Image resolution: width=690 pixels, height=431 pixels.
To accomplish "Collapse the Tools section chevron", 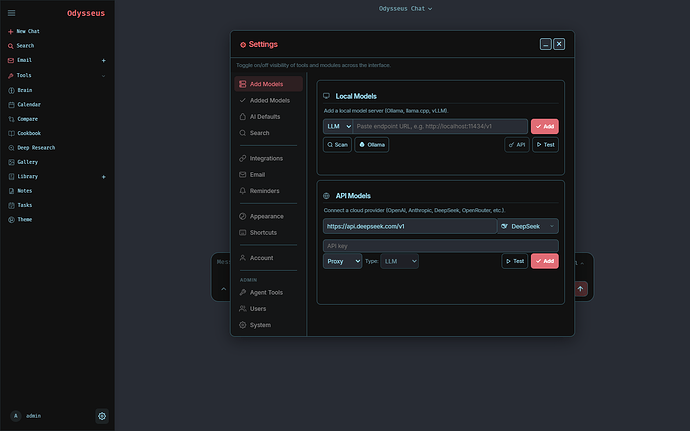I will (x=103, y=76).
